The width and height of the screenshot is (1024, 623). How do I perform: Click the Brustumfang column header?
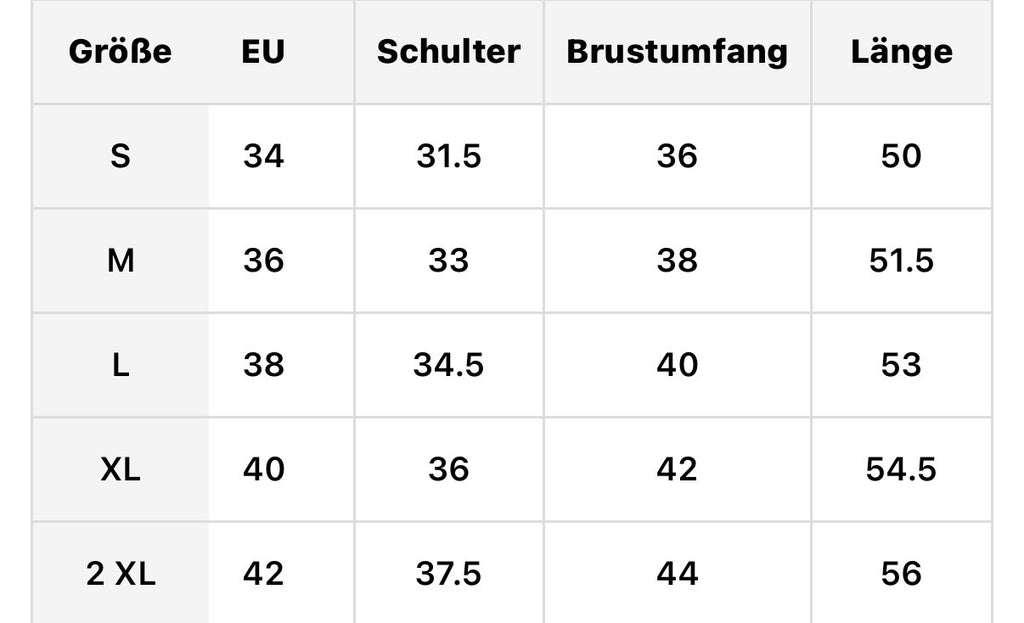point(677,52)
